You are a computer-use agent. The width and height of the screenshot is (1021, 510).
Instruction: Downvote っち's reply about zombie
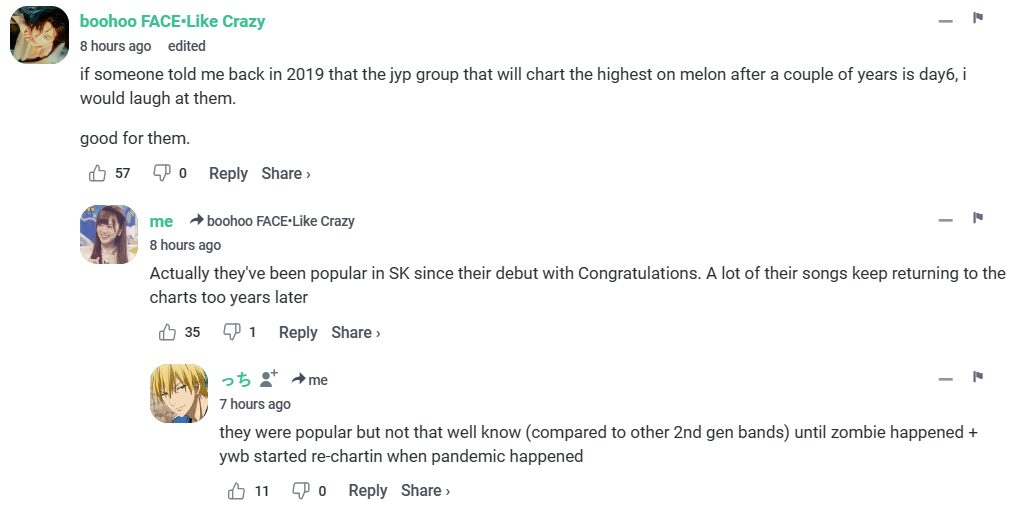(301, 490)
